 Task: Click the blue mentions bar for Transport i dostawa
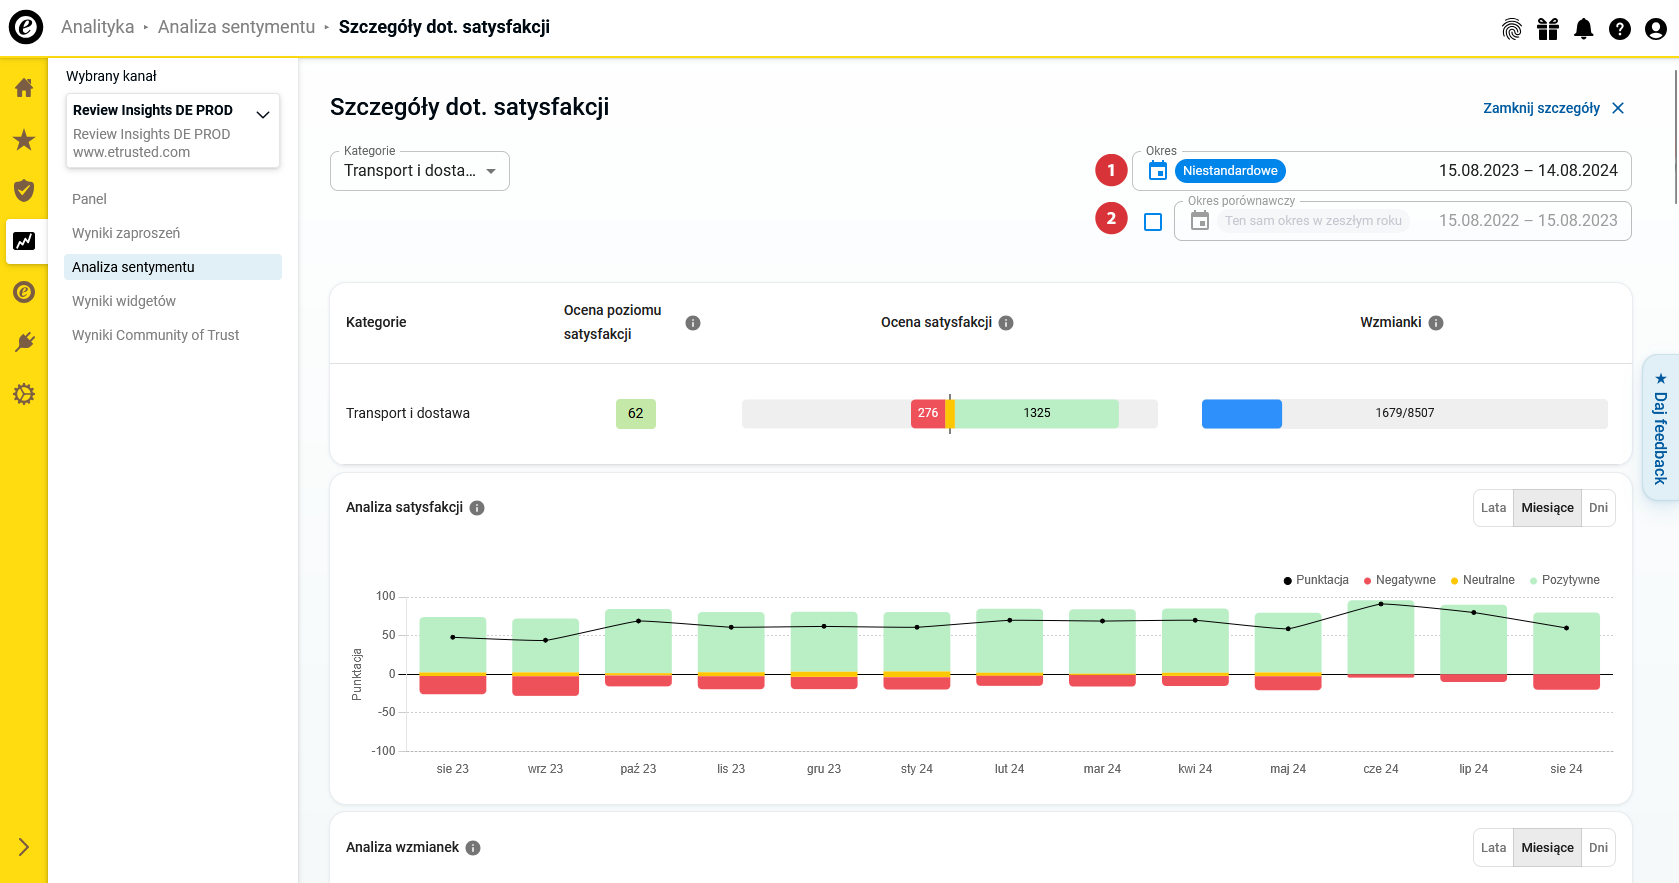[1241, 413]
